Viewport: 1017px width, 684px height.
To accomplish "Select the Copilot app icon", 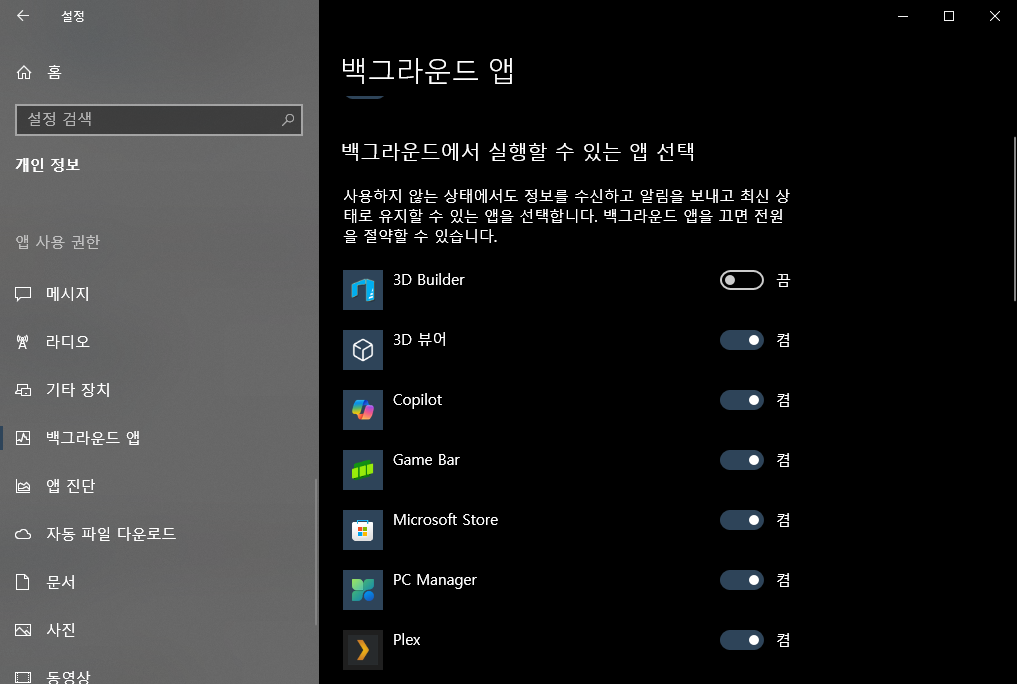I will pyautogui.click(x=362, y=410).
